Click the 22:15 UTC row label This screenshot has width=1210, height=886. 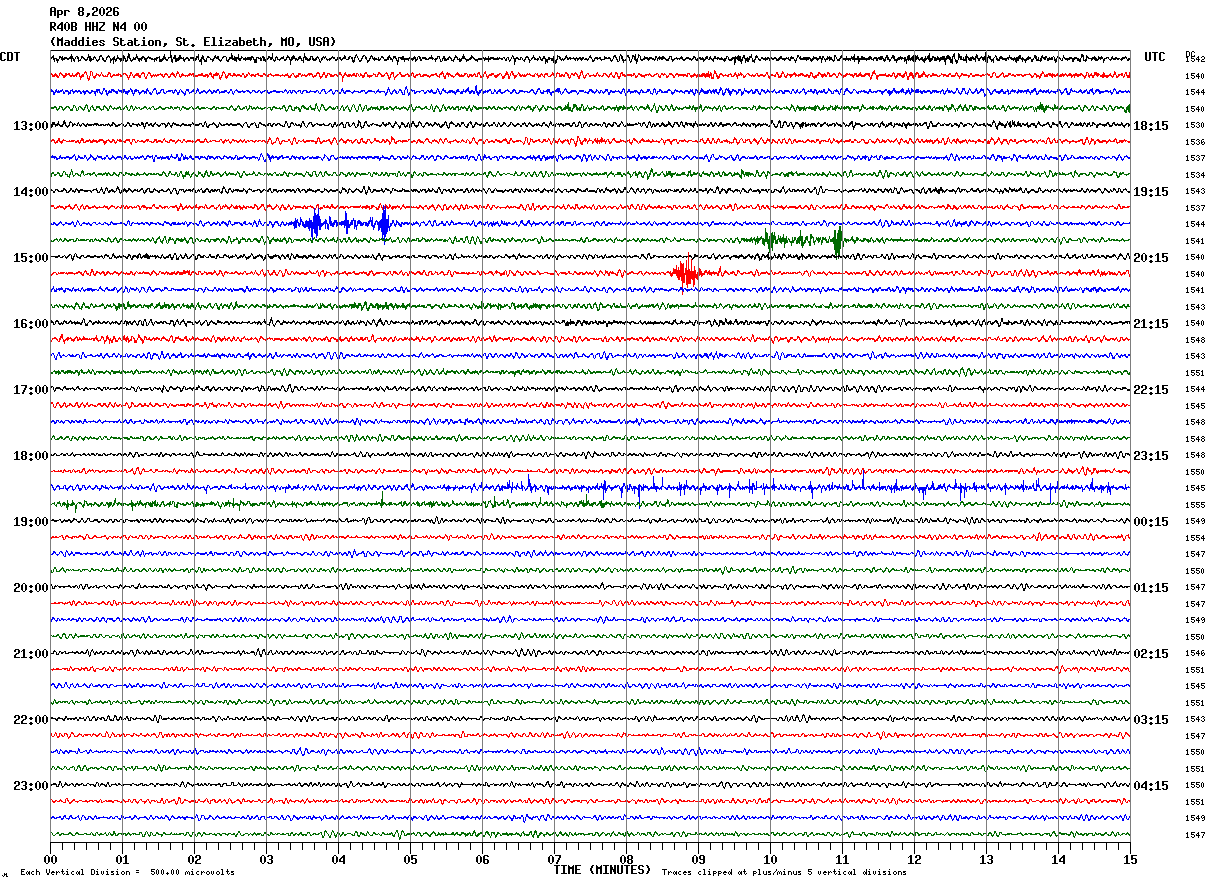click(x=1151, y=389)
